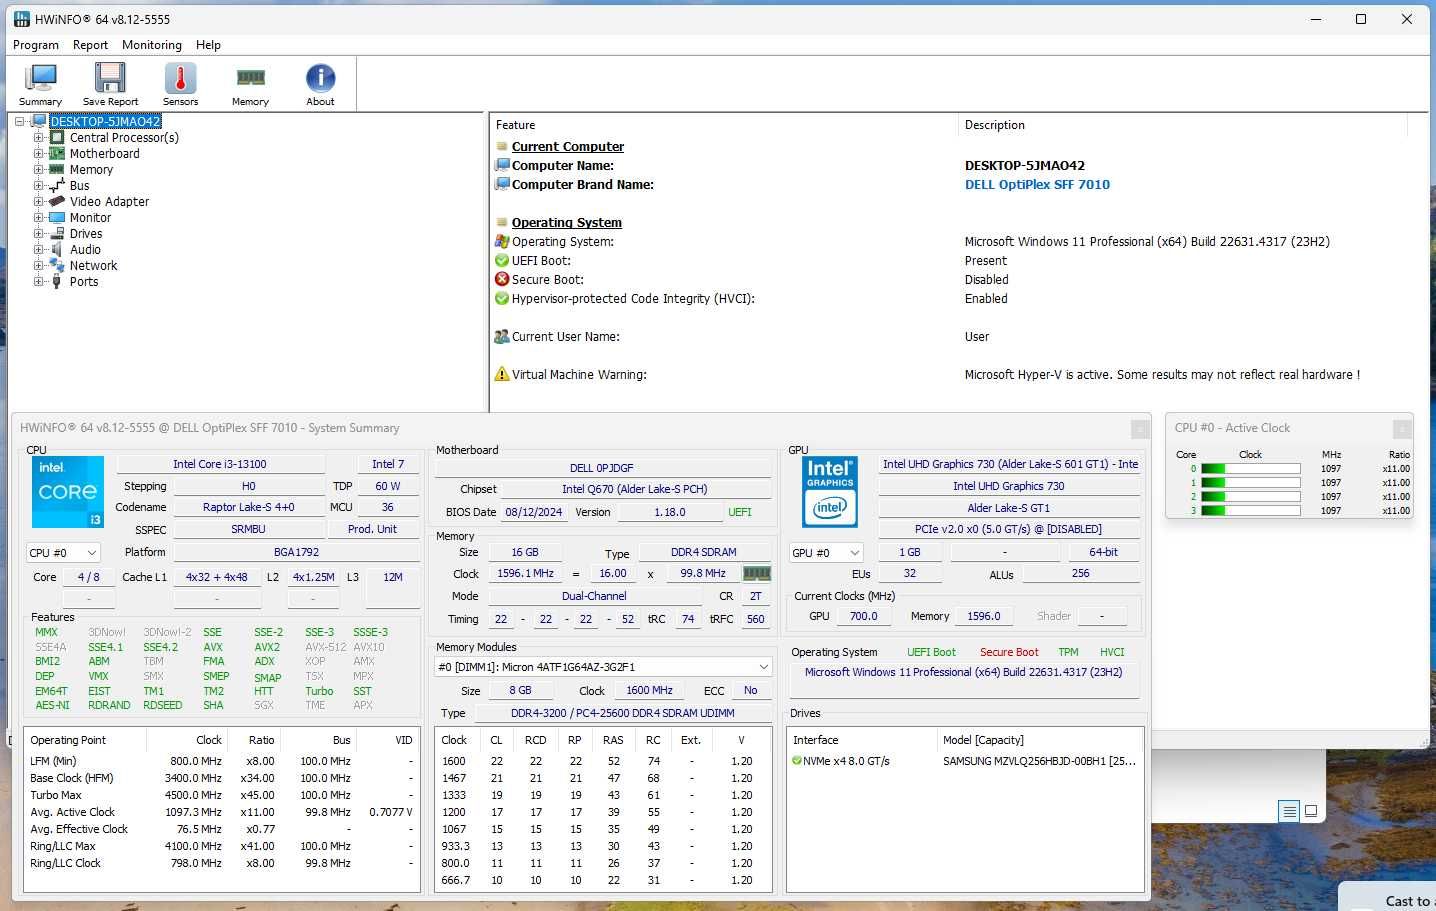Collapse the DESKTOP-5JMAO42 root node

tap(20, 122)
